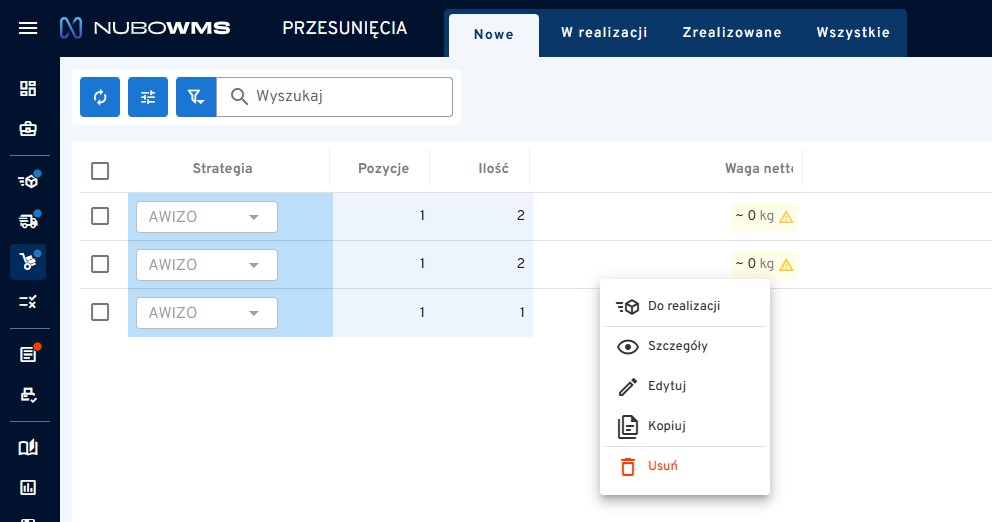Viewport: 992px width, 522px height.
Task: Open the hamburger navigation menu
Action: pyautogui.click(x=28, y=28)
